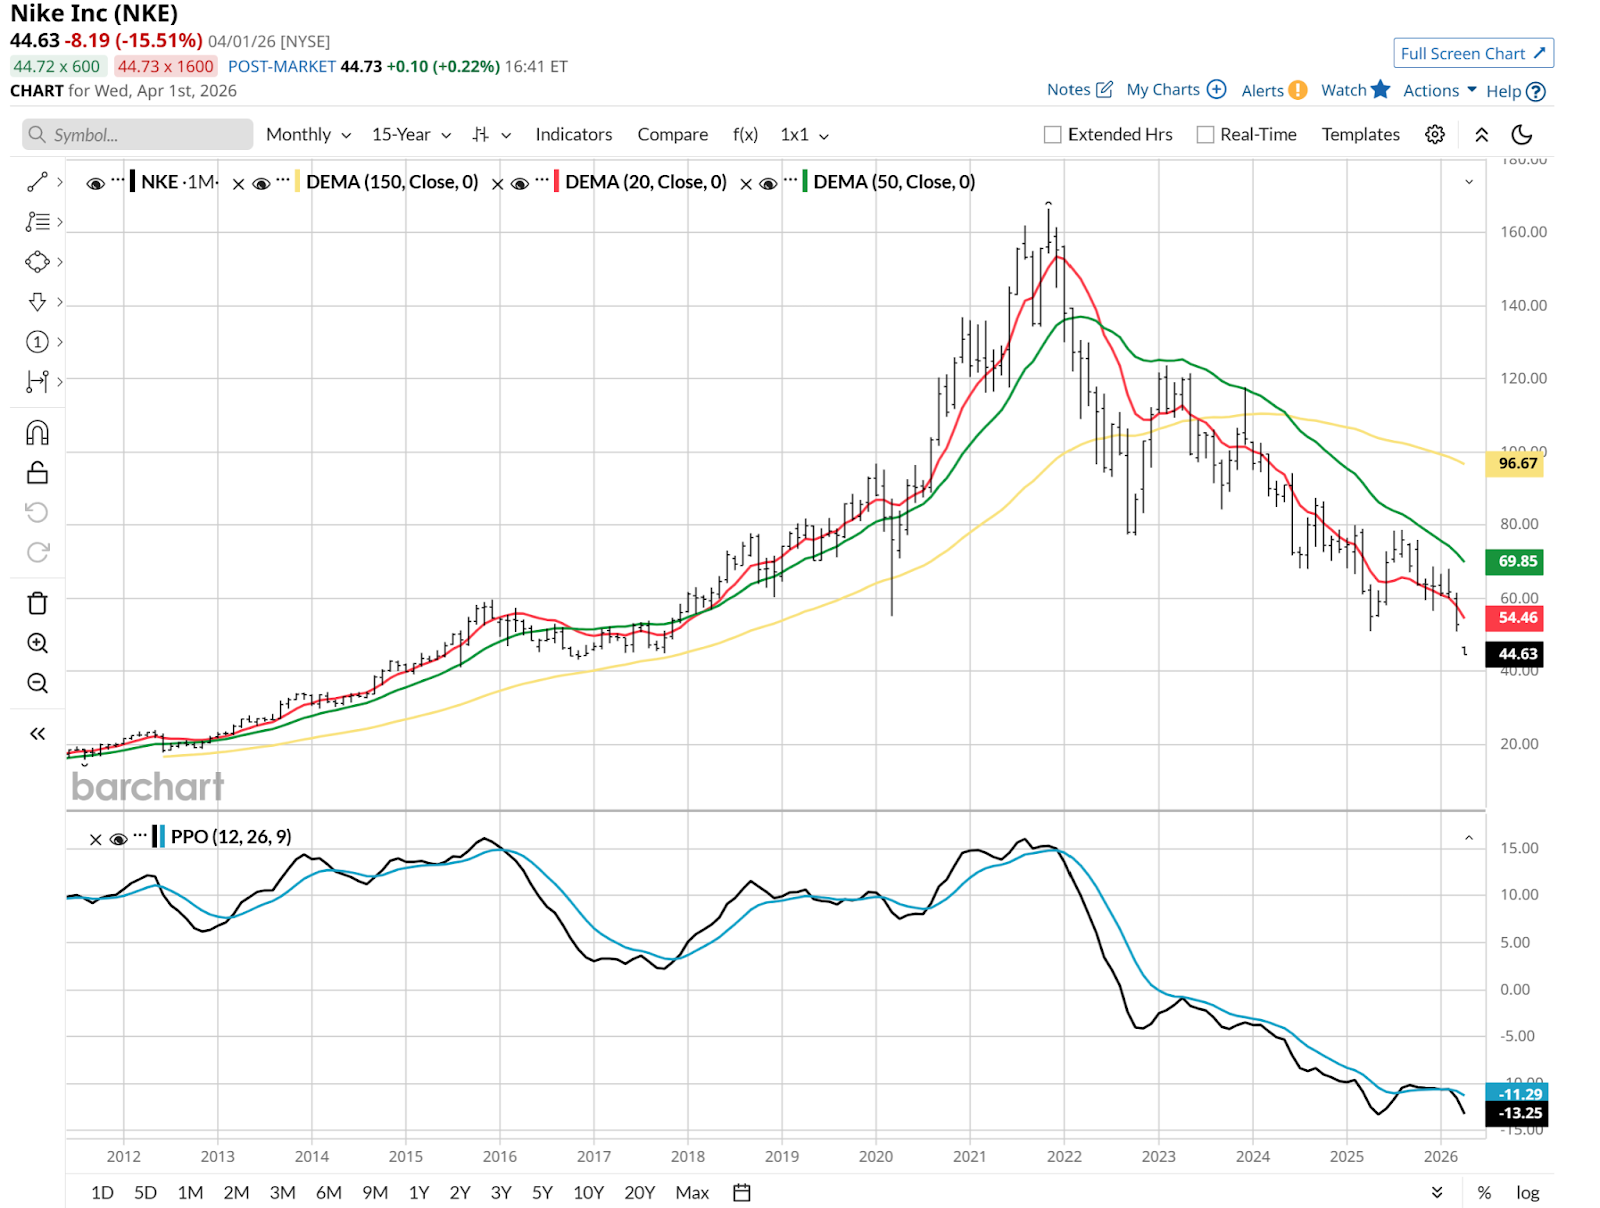Check the Real-Time checkbox
The width and height of the screenshot is (1600, 1208).
(x=1205, y=134)
